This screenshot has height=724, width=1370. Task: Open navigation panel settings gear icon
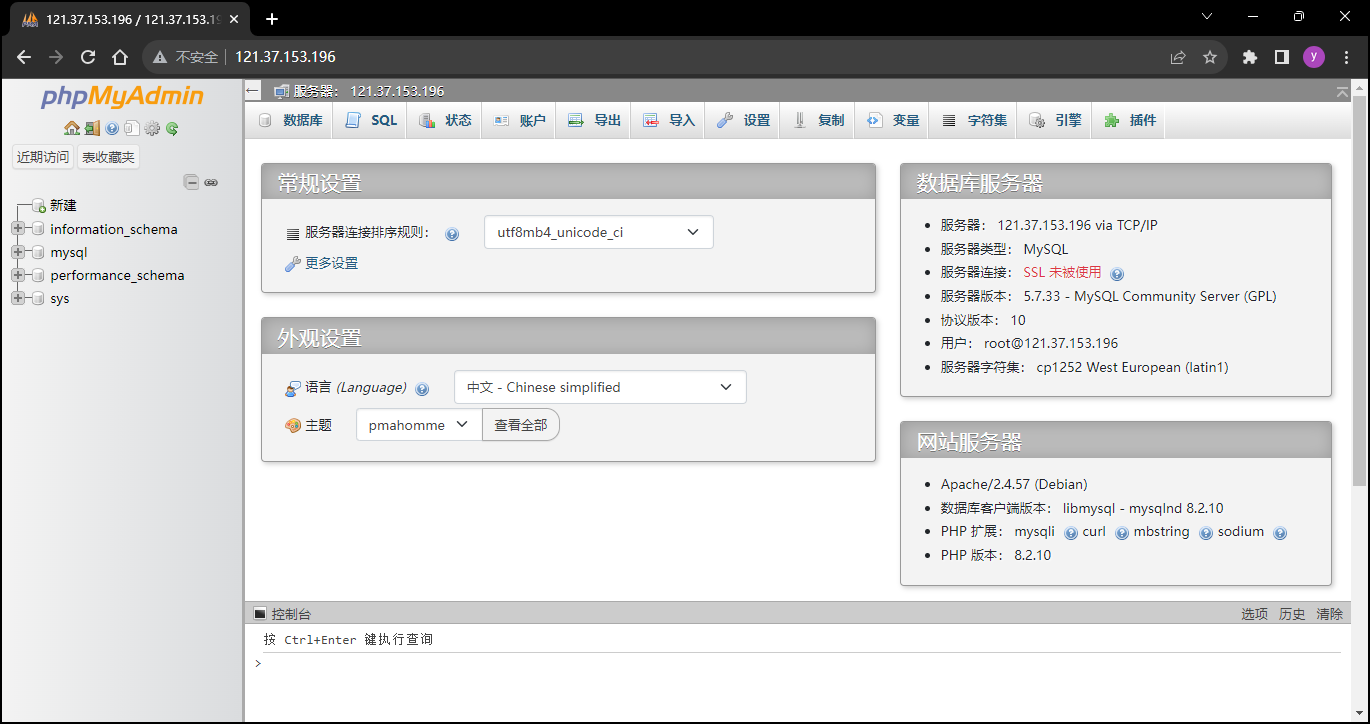tap(152, 128)
